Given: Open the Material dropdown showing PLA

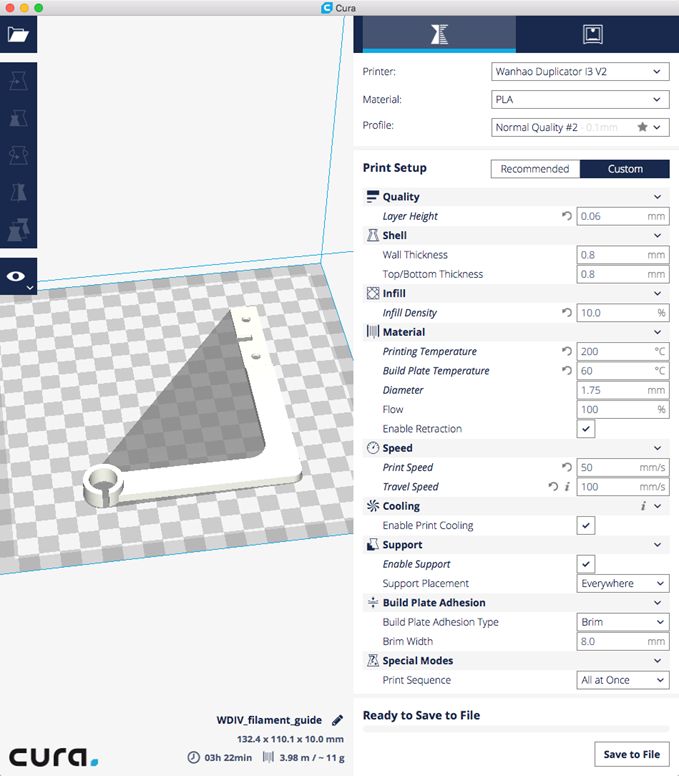Looking at the screenshot, I should tap(580, 99).
